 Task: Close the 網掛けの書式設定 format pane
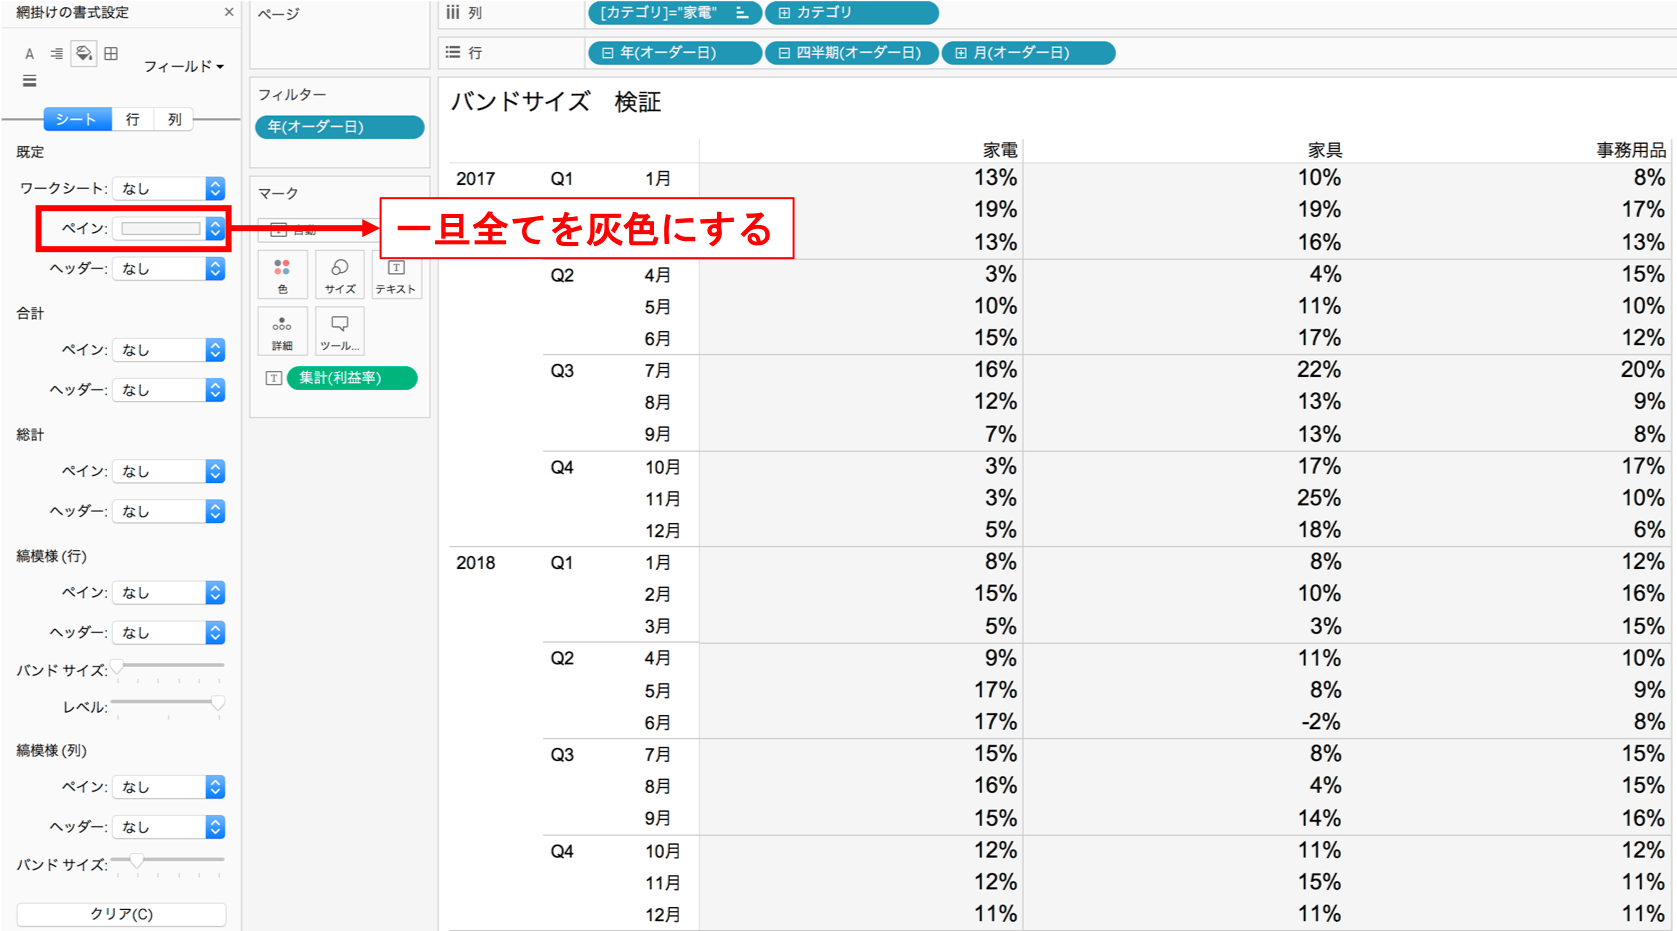coord(229,12)
